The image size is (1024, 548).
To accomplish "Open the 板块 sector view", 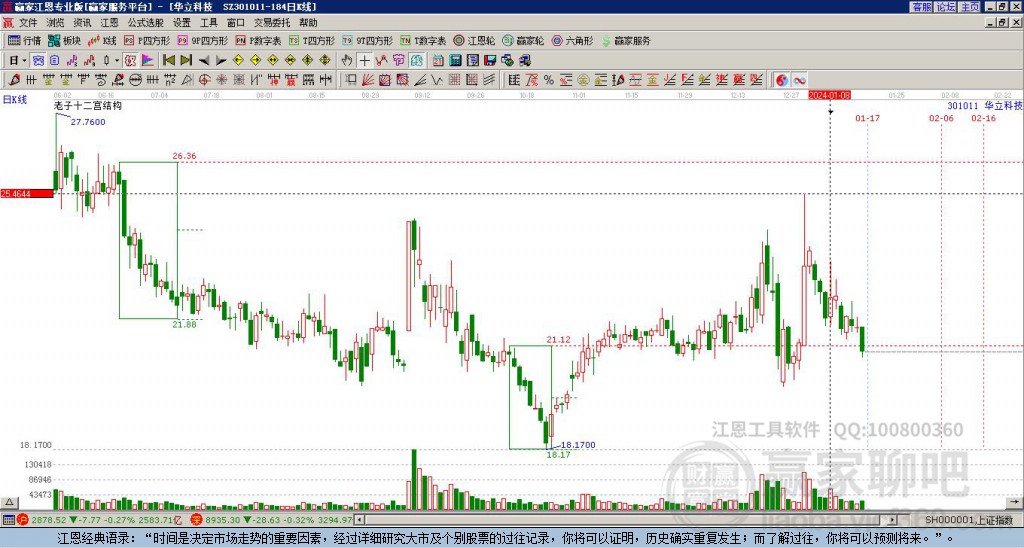I will [64, 40].
